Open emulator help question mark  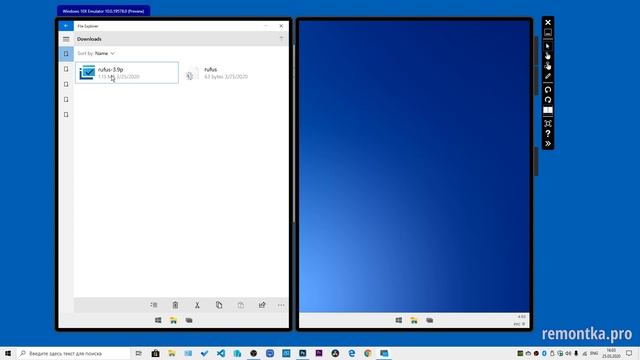[x=548, y=133]
